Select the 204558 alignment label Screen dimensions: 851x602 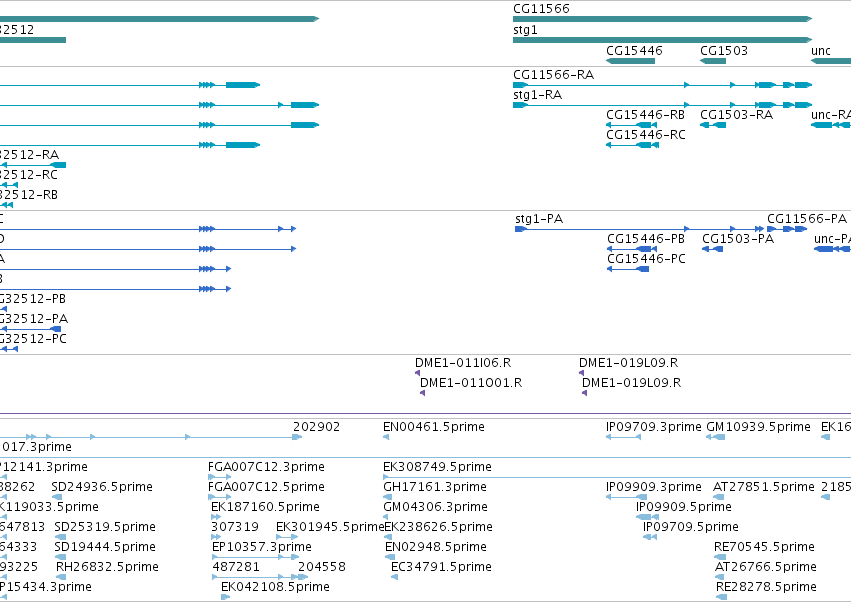tap(321, 567)
